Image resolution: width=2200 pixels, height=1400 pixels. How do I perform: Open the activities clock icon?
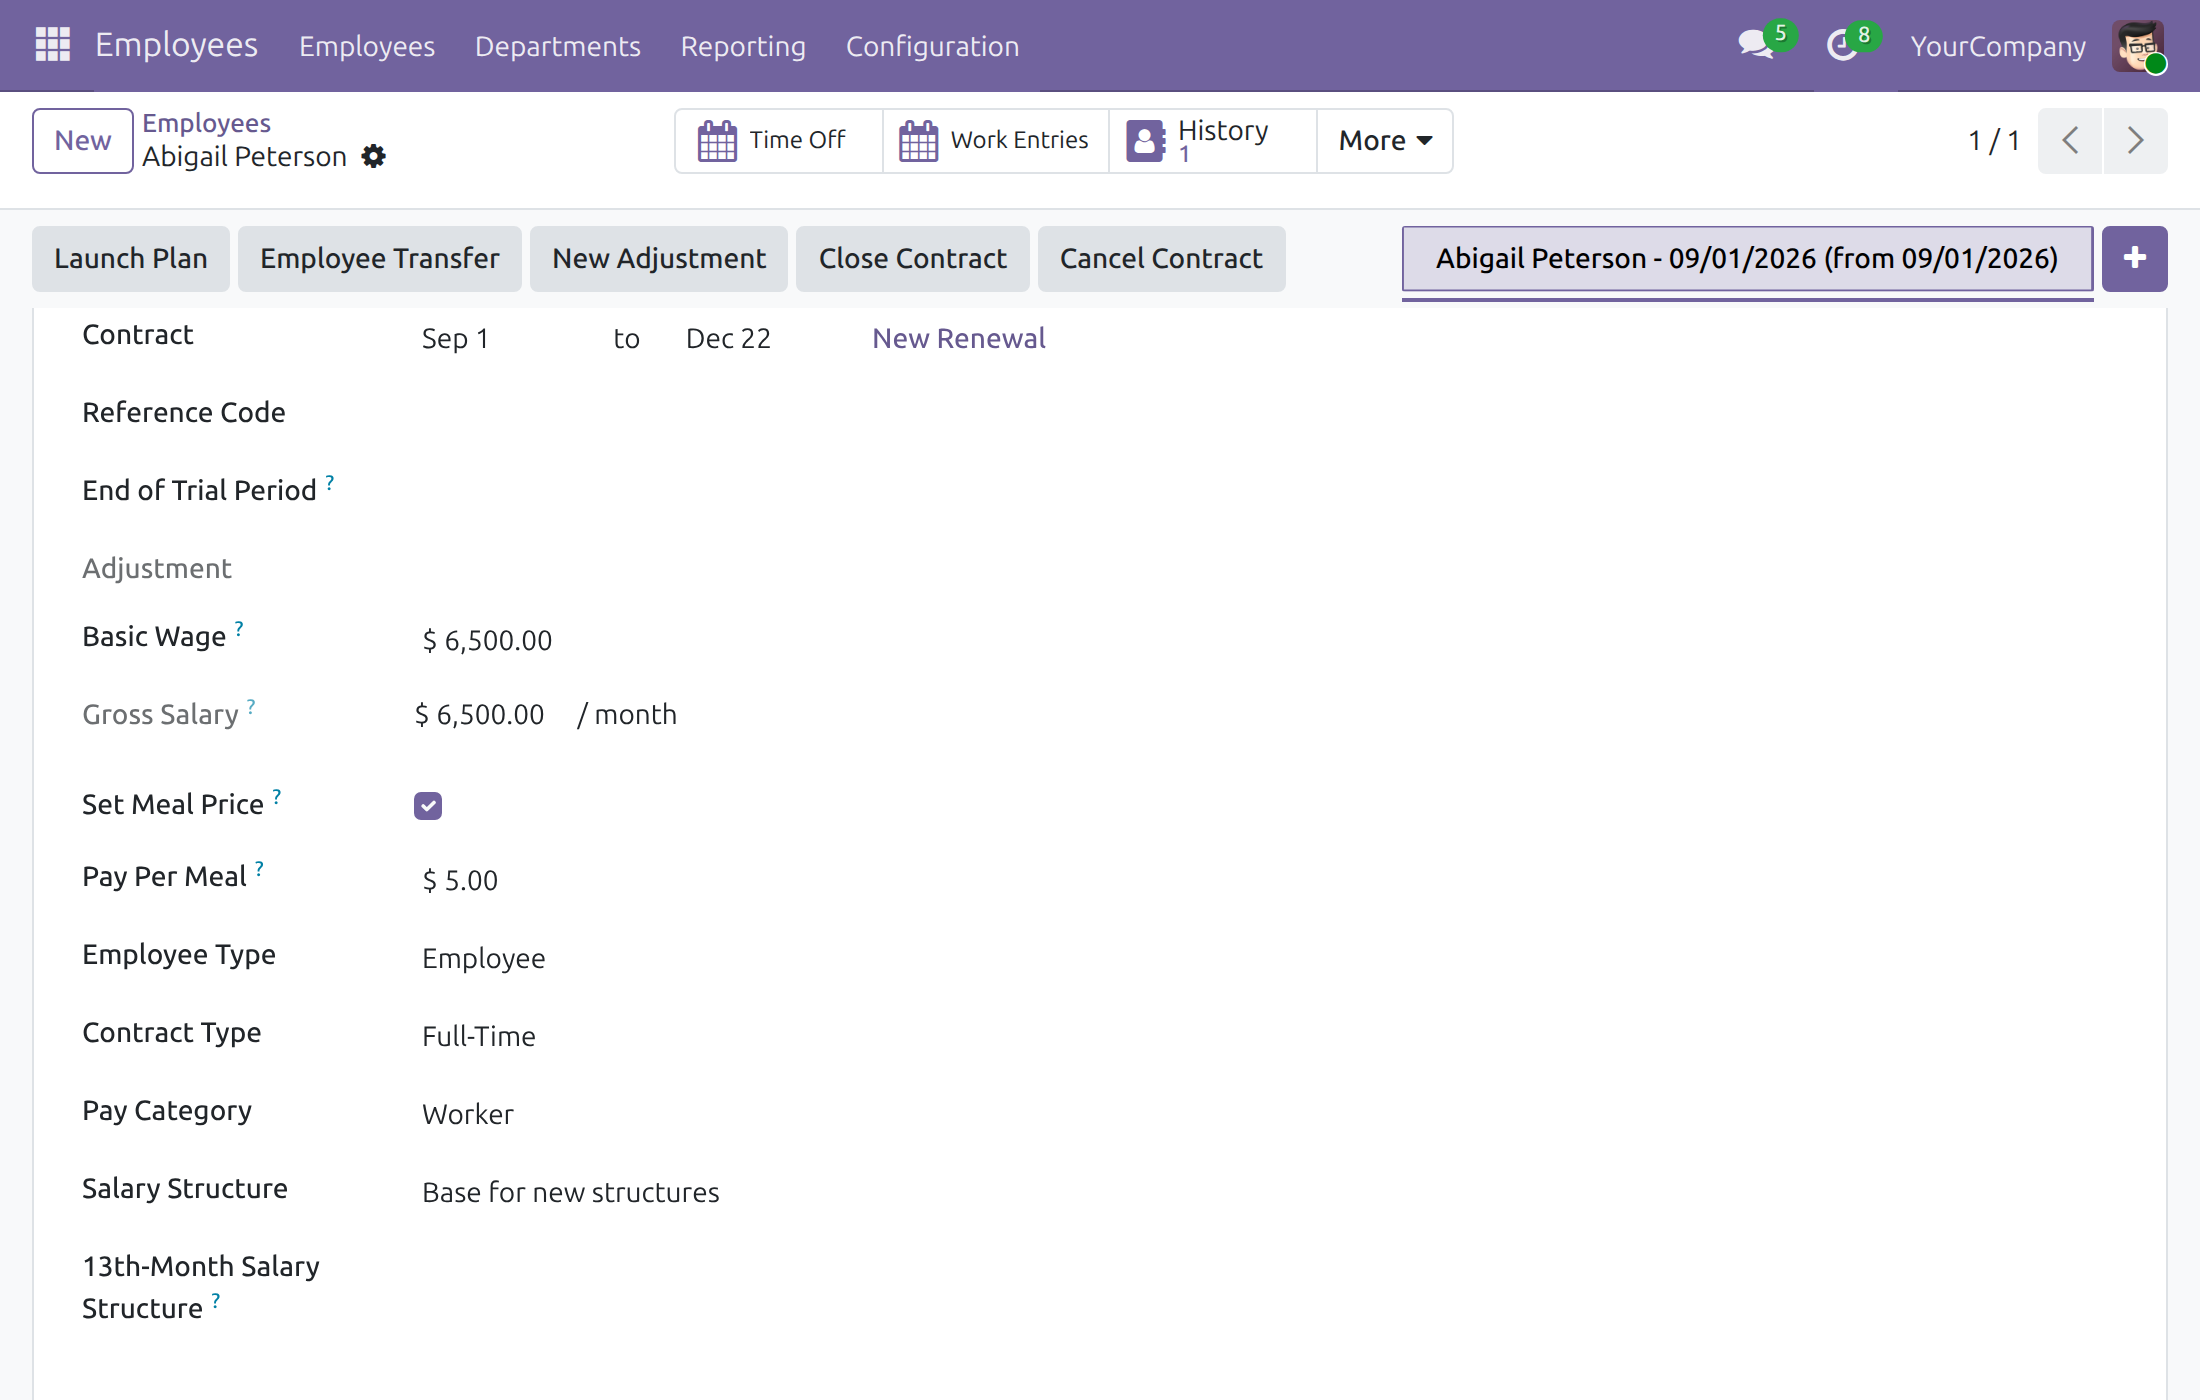tap(1842, 45)
